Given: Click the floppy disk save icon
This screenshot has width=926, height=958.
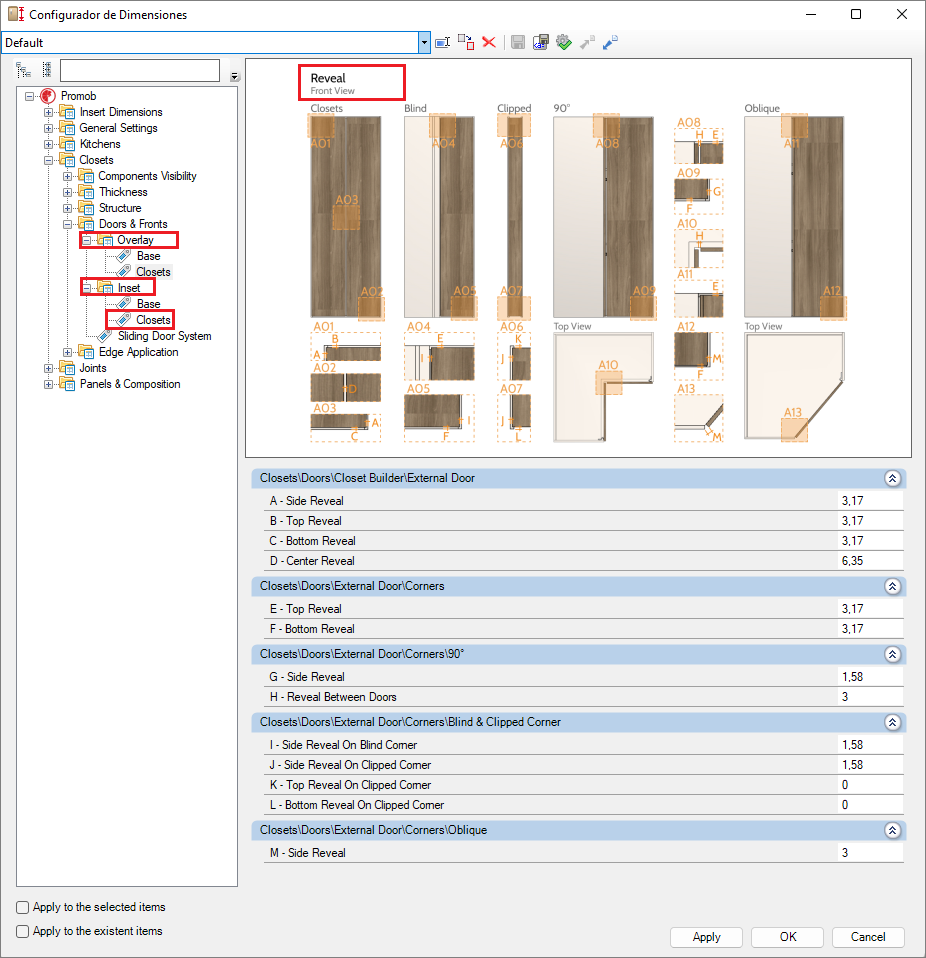Looking at the screenshot, I should pos(518,42).
